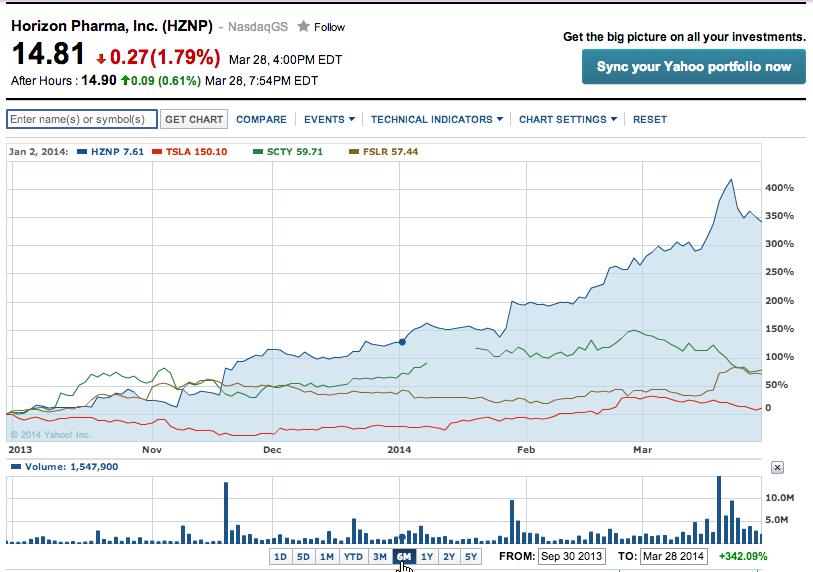Expand the Technical Indicators dropdown

(437, 119)
